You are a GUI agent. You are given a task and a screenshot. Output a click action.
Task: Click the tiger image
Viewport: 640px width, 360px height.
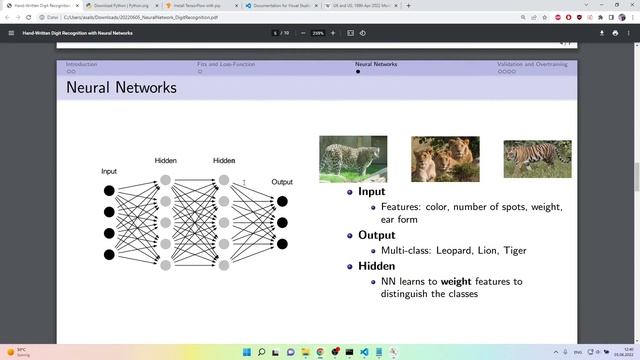click(538, 159)
